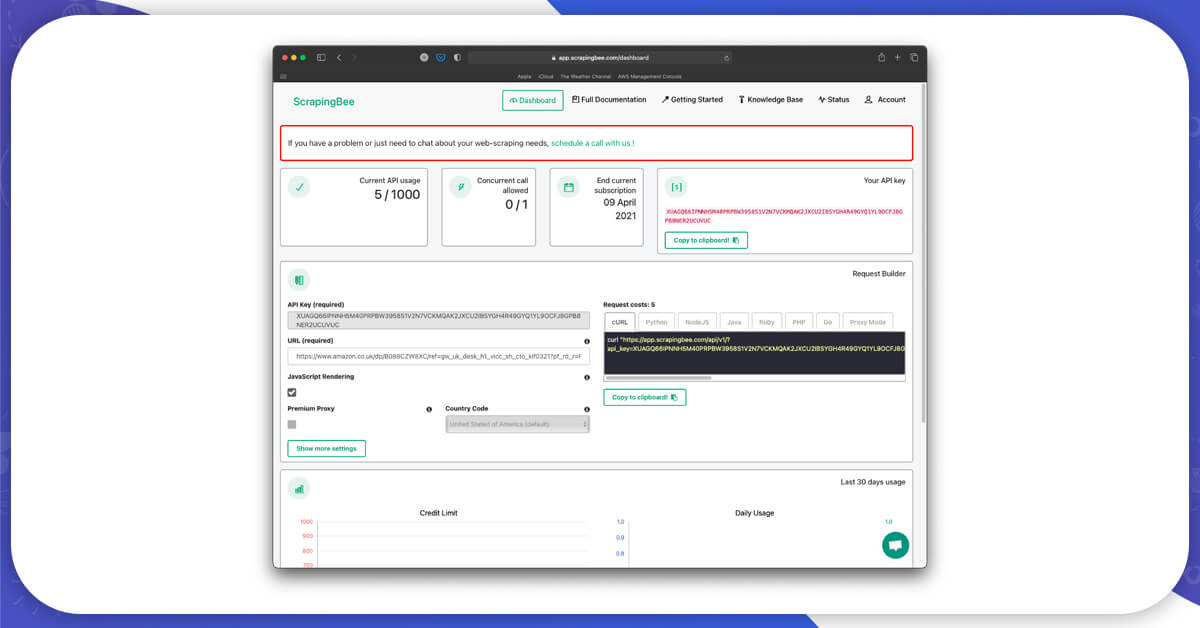The image size is (1200, 628).
Task: Click the 5 / 1000 usage value
Action: coord(397,194)
